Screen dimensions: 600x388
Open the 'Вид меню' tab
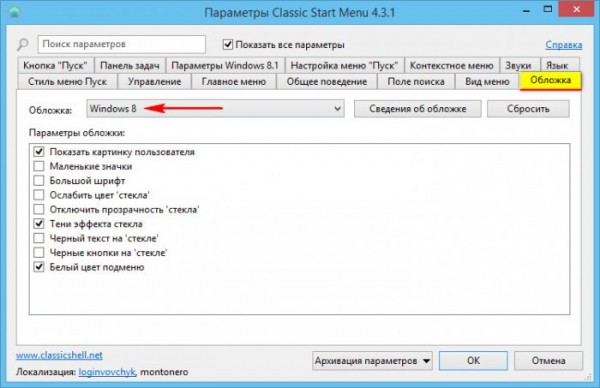coord(487,82)
